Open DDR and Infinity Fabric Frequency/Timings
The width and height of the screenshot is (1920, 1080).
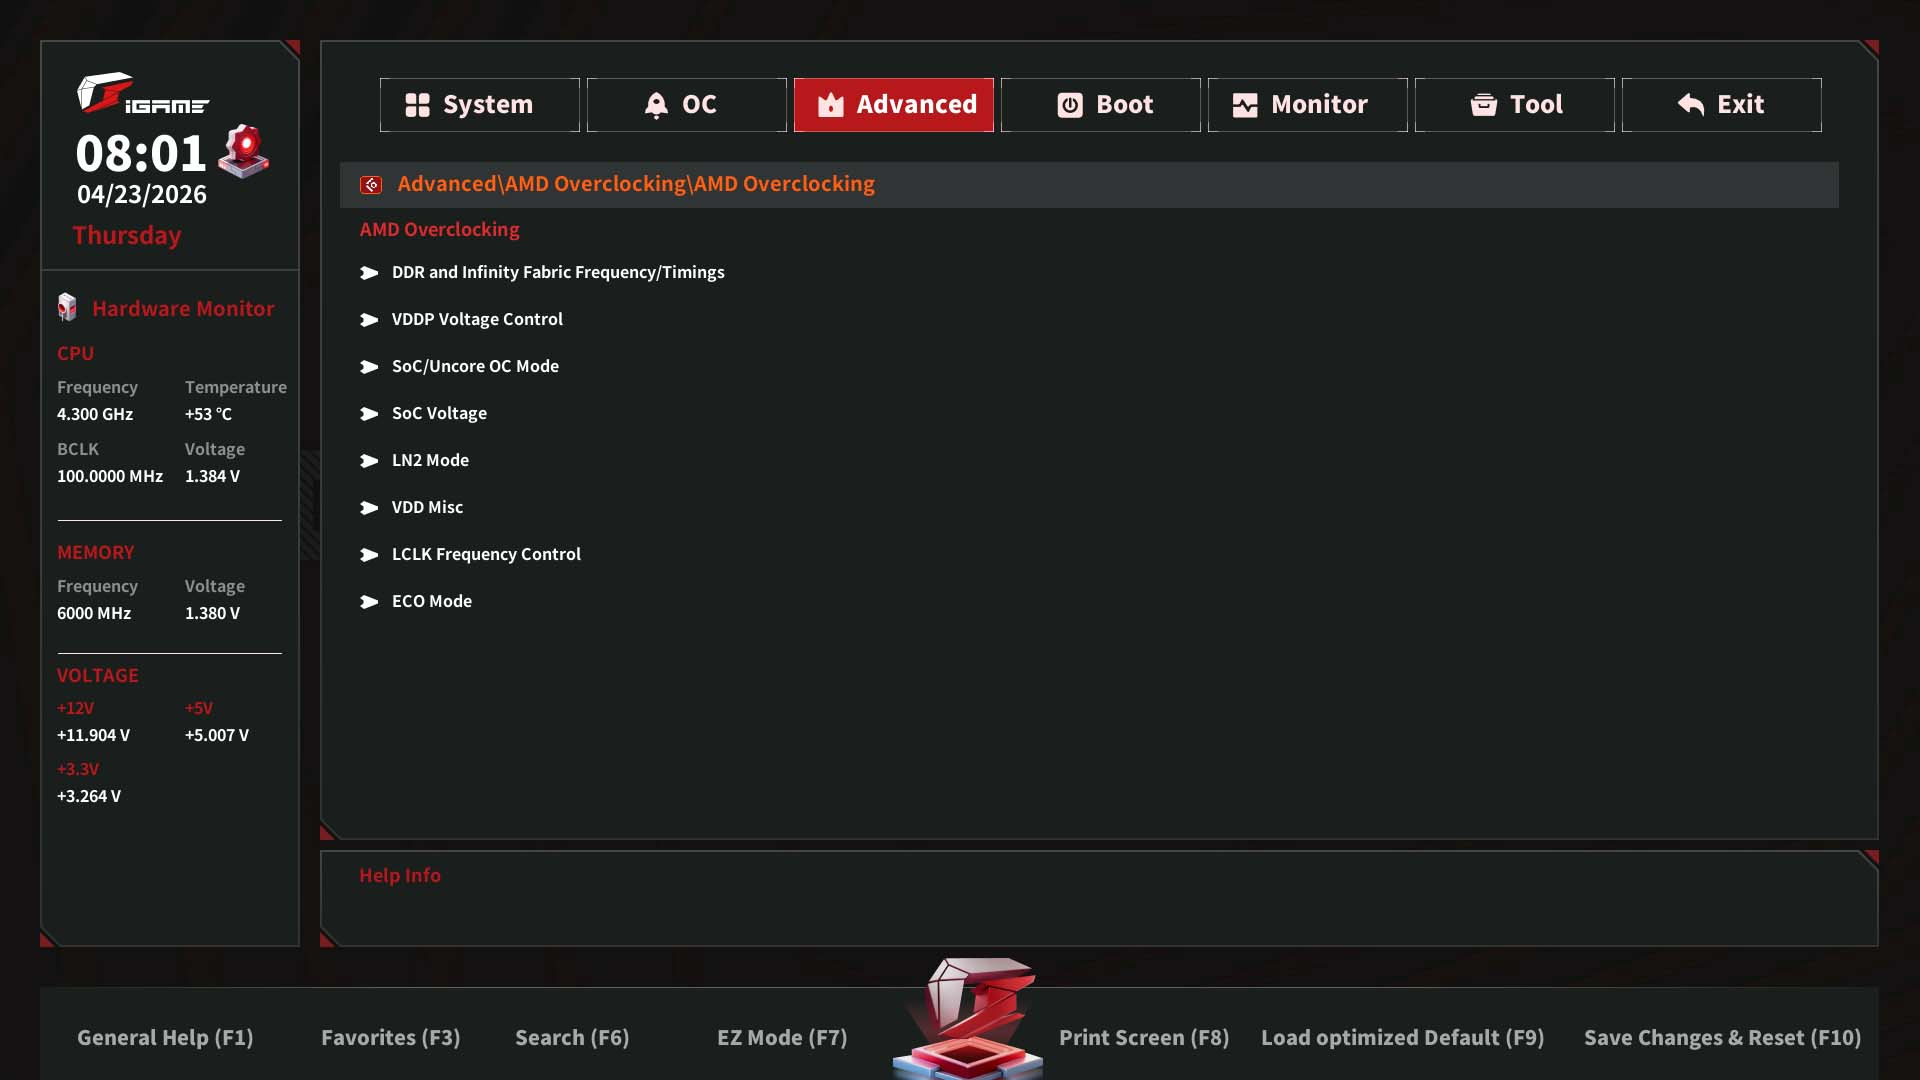pos(558,272)
